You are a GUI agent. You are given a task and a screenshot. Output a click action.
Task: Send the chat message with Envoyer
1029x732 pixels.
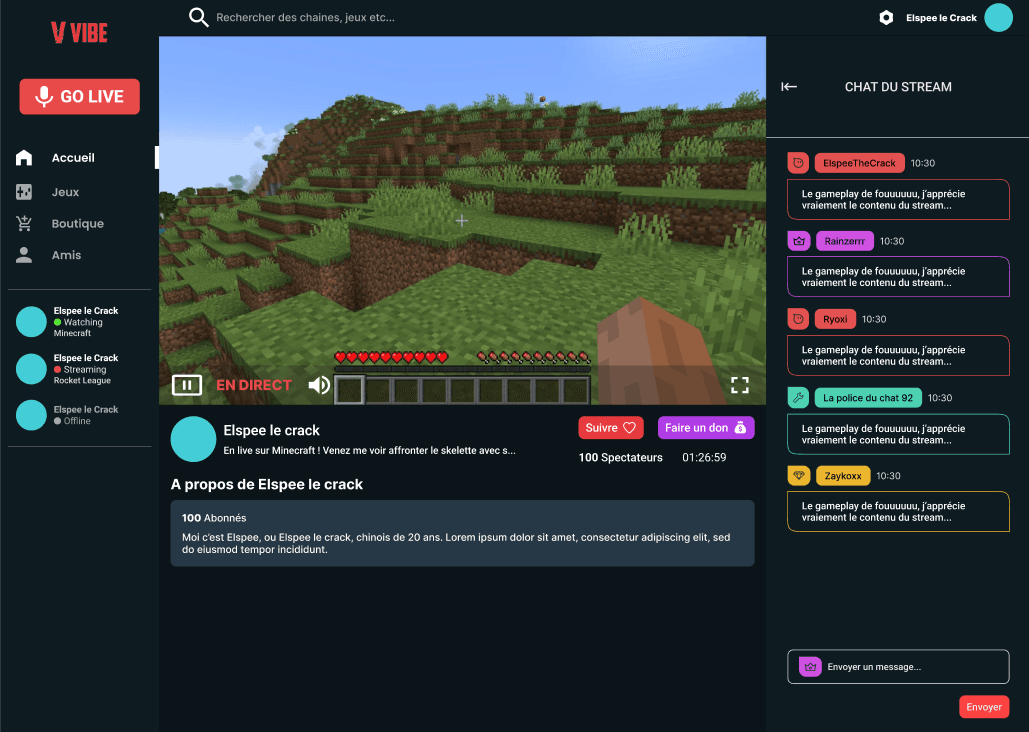coord(984,707)
